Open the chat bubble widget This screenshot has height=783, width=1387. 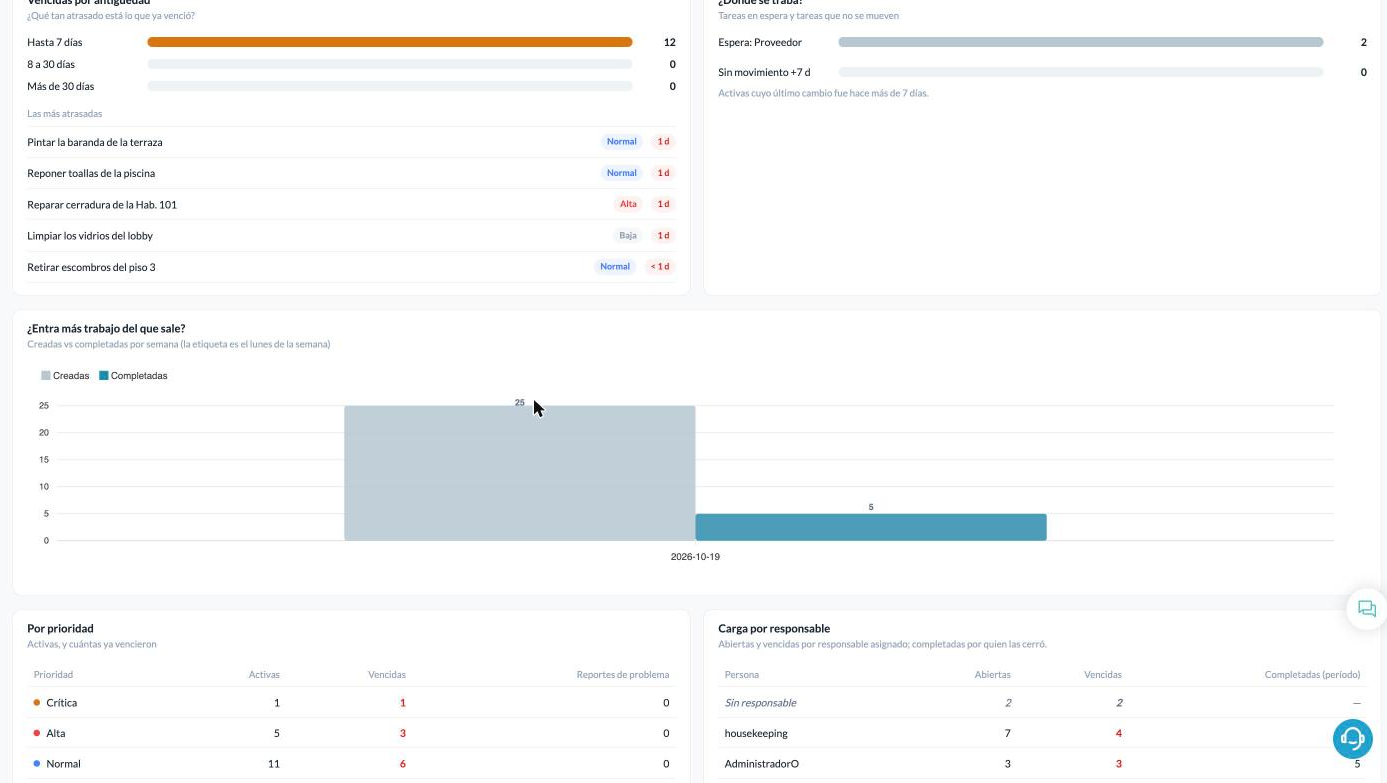click(x=1366, y=609)
